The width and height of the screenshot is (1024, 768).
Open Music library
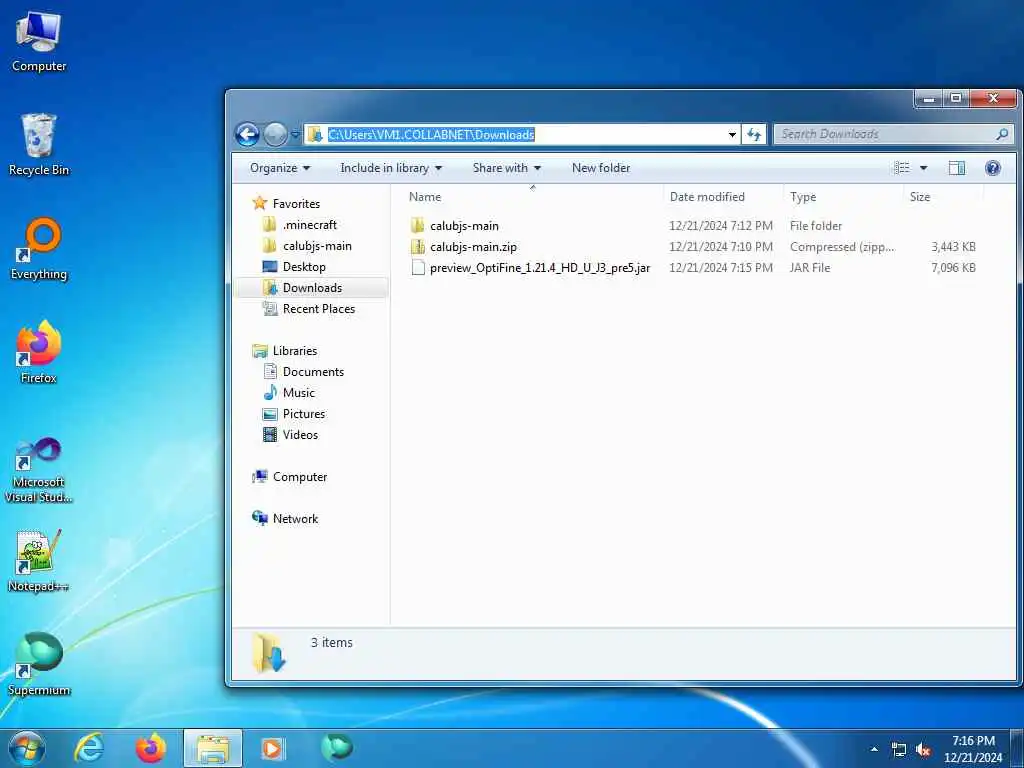[298, 392]
